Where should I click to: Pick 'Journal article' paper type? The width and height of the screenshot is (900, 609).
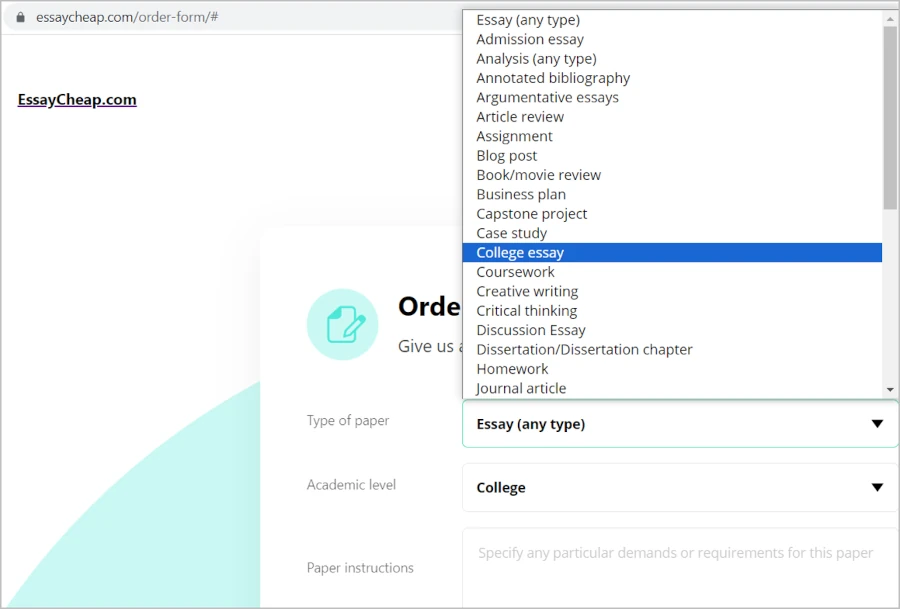pos(672,389)
